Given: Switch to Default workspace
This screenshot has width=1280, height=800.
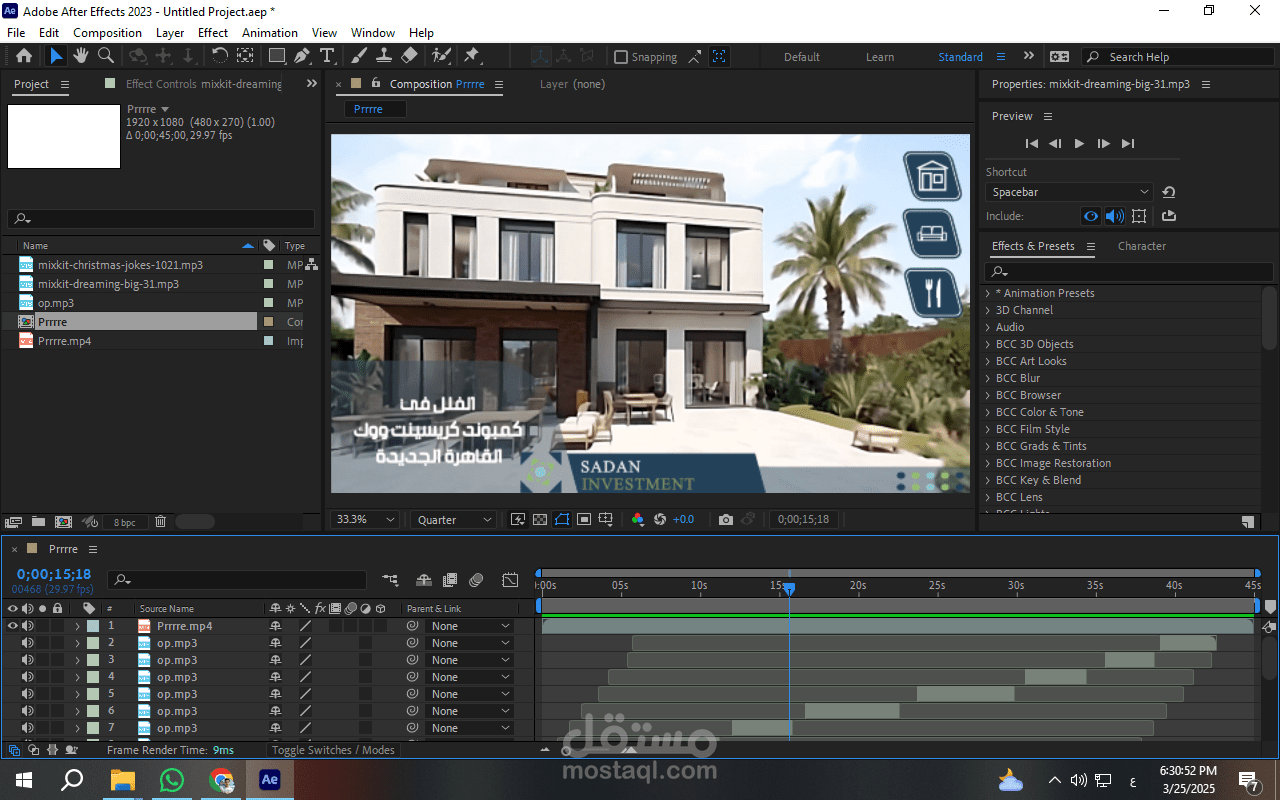Looking at the screenshot, I should (802, 57).
